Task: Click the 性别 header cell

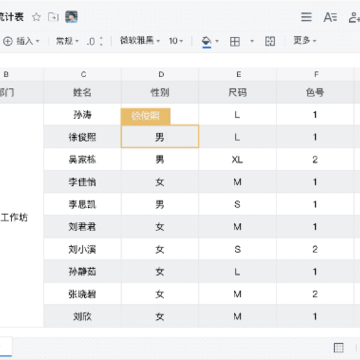Action: [x=160, y=92]
